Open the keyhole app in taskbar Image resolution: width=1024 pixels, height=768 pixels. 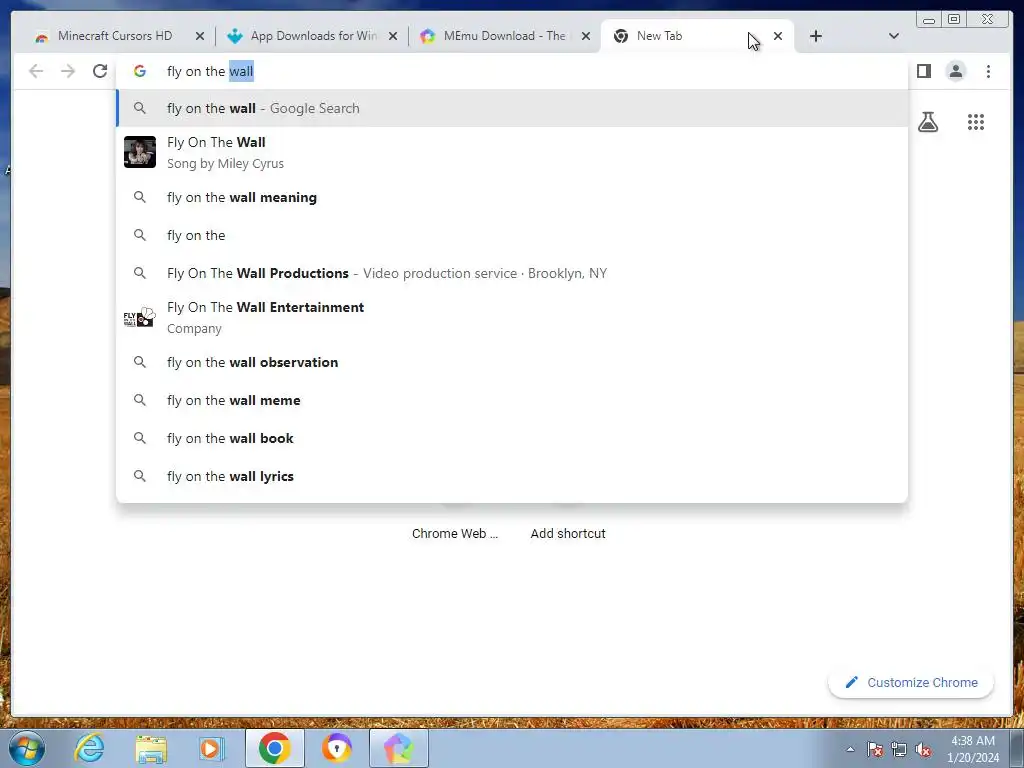coord(336,748)
